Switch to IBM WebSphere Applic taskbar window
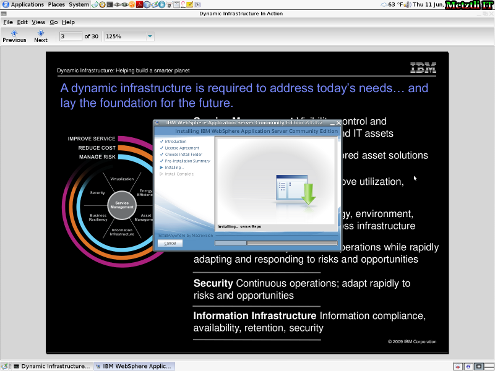495x371 pixels. [134, 366]
